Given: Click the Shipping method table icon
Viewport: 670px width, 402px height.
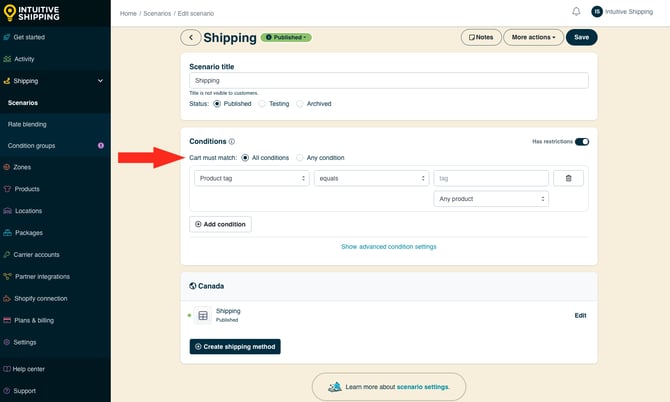Looking at the screenshot, I should coord(203,315).
